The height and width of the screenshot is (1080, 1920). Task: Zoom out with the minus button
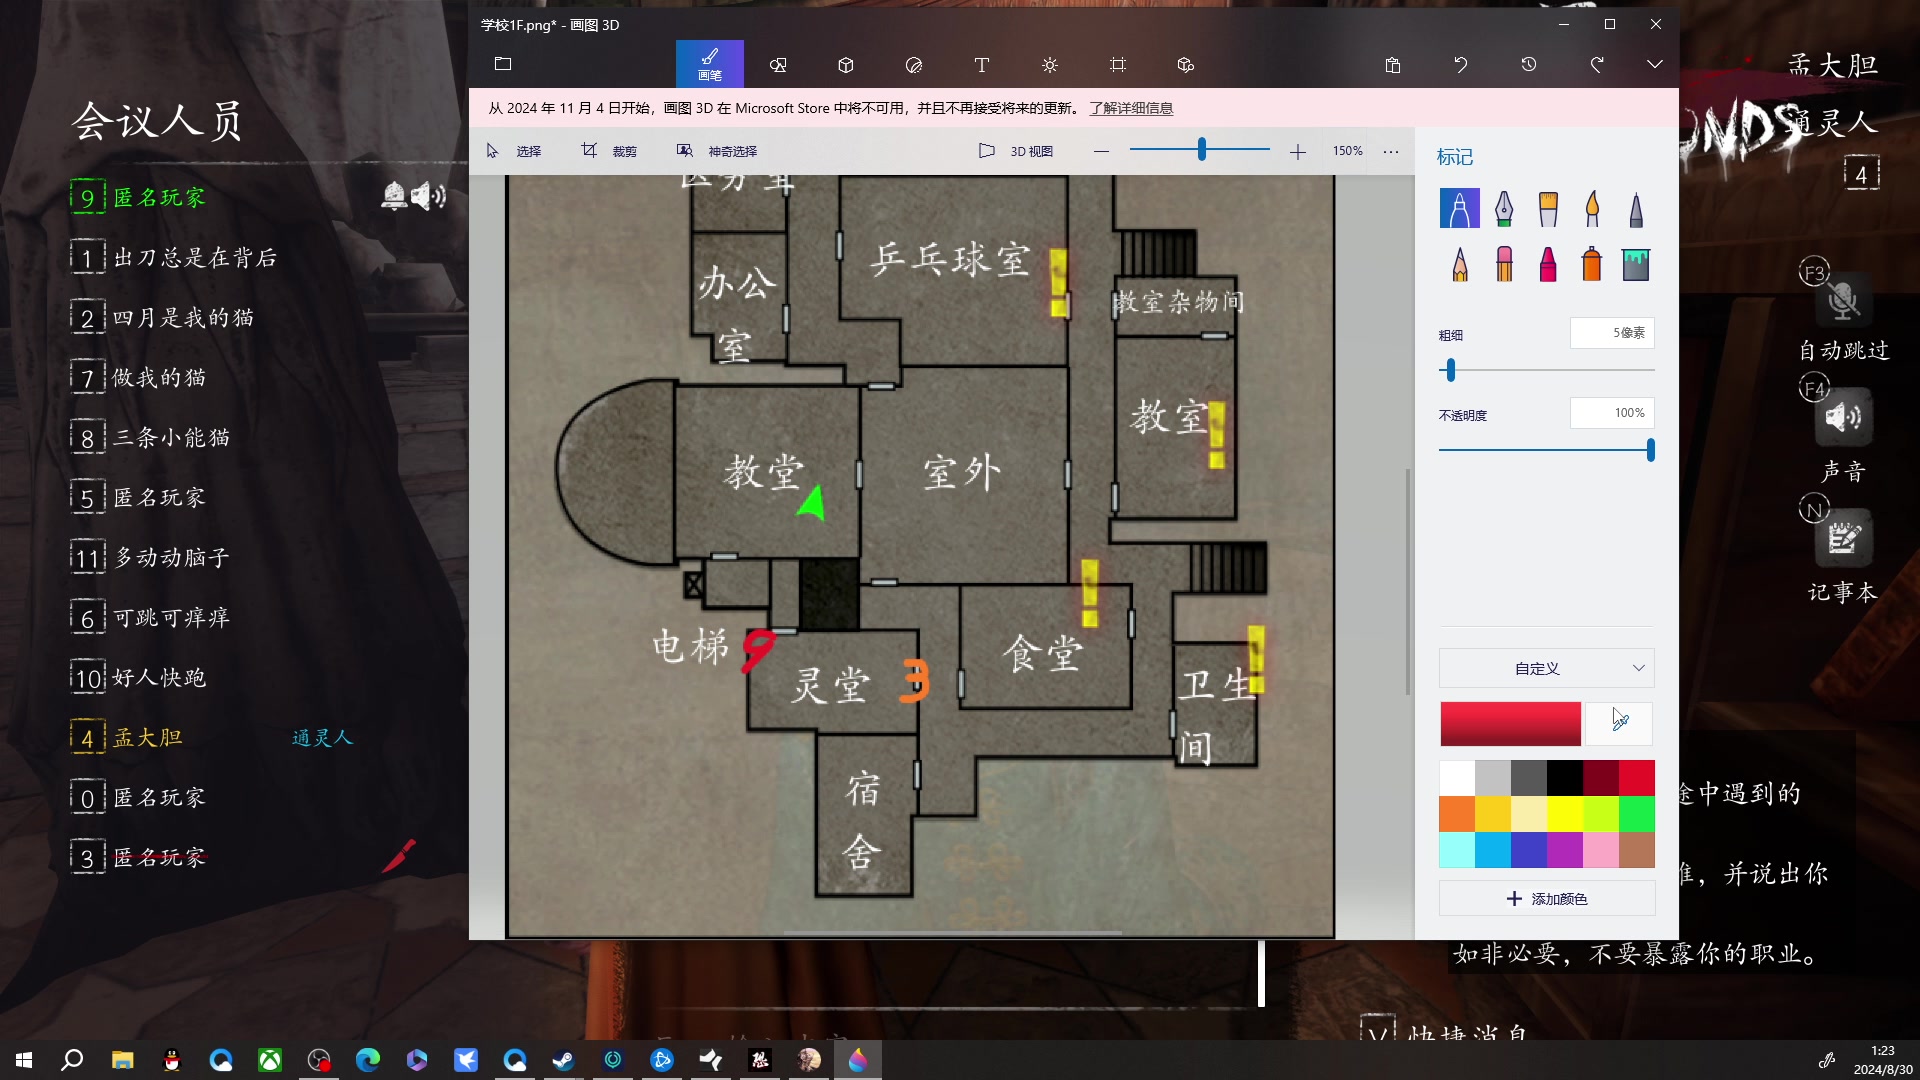coord(1101,152)
